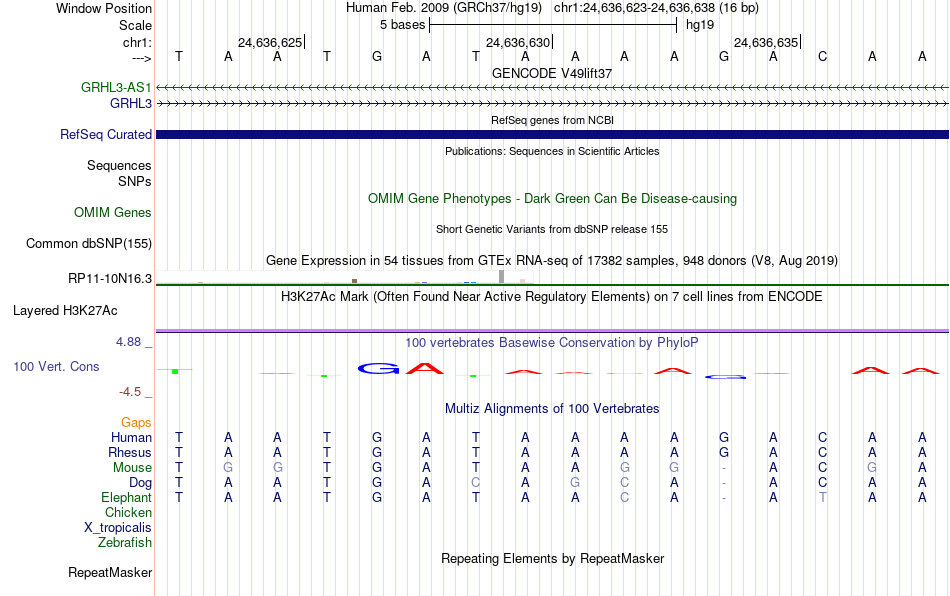Click the GTEx Gene Expression track title
The height and width of the screenshot is (596, 950).
(x=552, y=260)
